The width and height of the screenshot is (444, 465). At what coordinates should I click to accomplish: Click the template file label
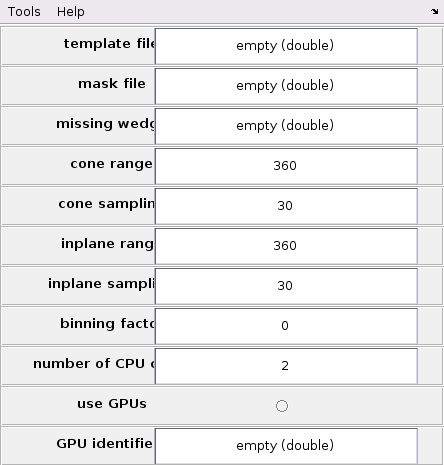click(109, 43)
